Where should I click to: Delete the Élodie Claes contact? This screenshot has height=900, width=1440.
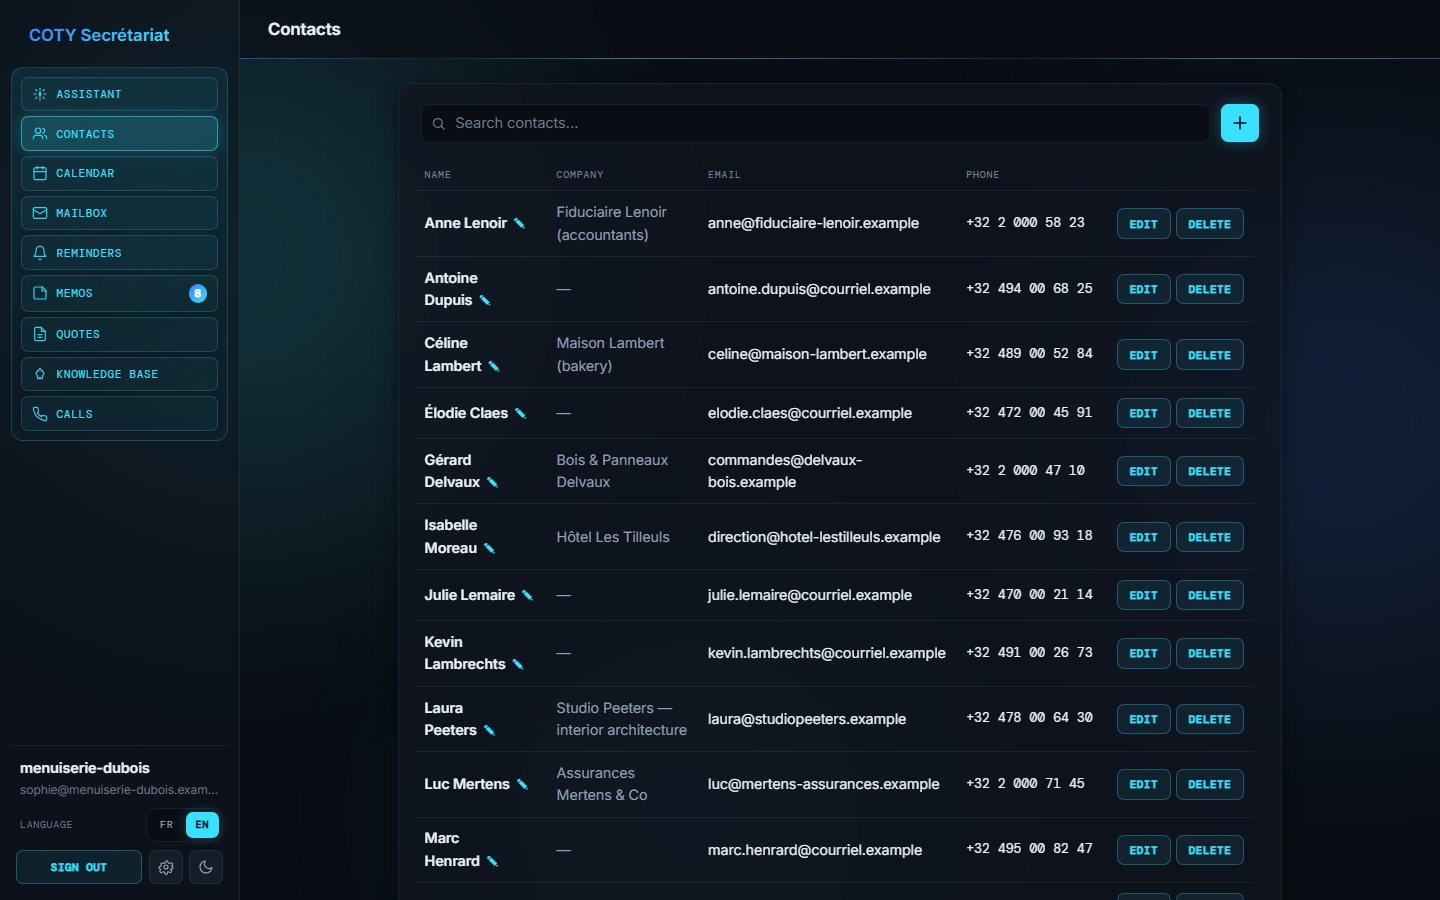(1209, 413)
